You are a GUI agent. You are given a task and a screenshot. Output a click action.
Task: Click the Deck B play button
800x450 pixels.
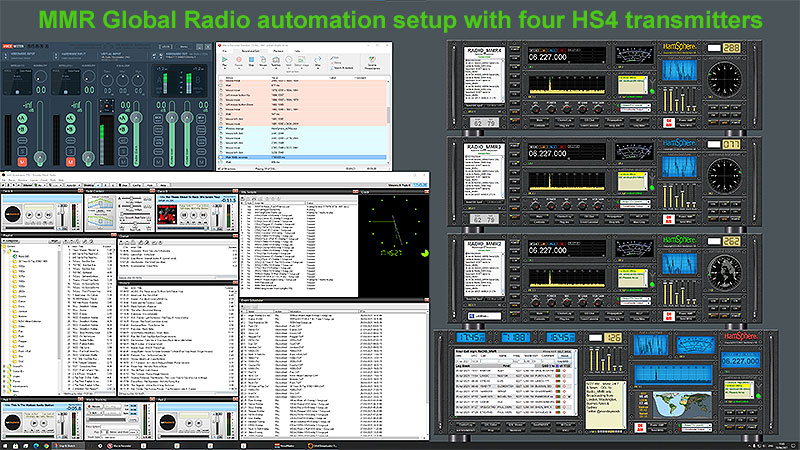coord(185,215)
